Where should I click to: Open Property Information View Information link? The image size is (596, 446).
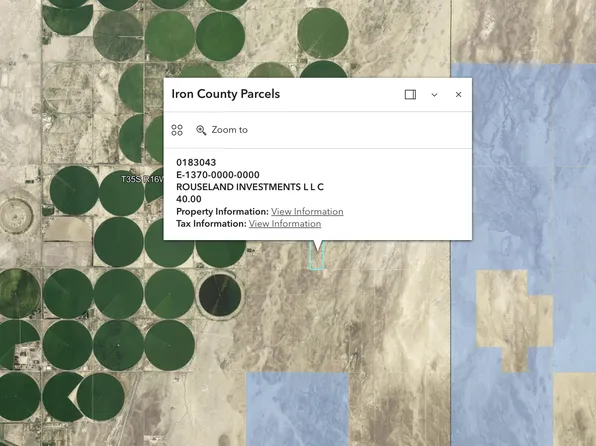click(x=307, y=211)
